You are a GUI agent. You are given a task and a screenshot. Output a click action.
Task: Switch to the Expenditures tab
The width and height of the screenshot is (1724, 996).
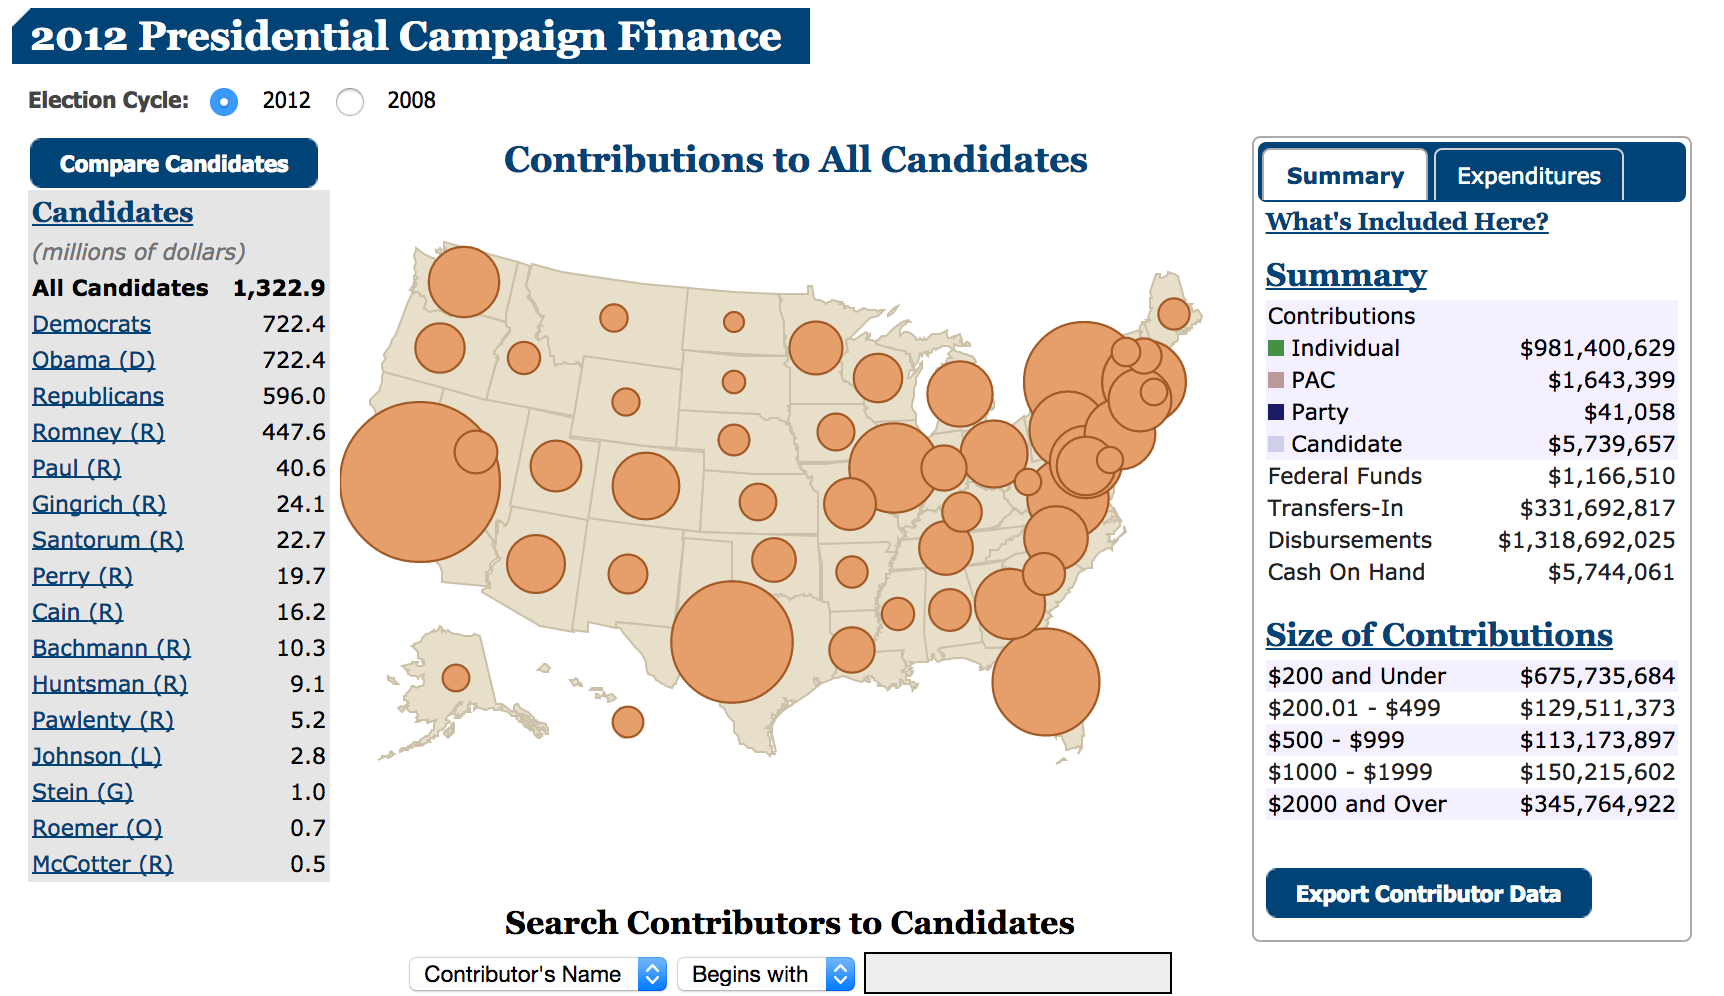[1528, 176]
